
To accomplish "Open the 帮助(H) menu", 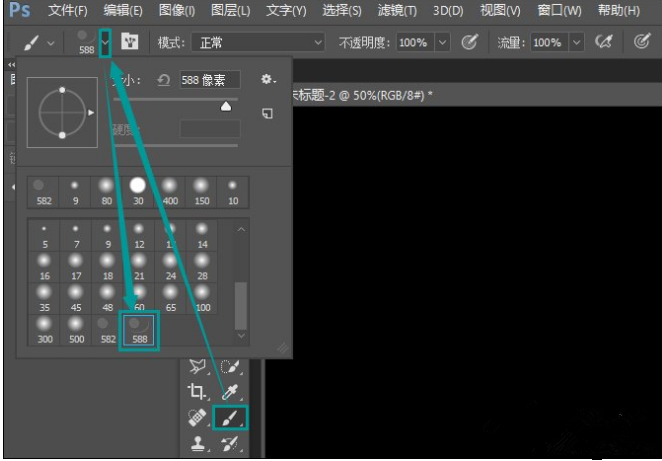I will tap(619, 11).
